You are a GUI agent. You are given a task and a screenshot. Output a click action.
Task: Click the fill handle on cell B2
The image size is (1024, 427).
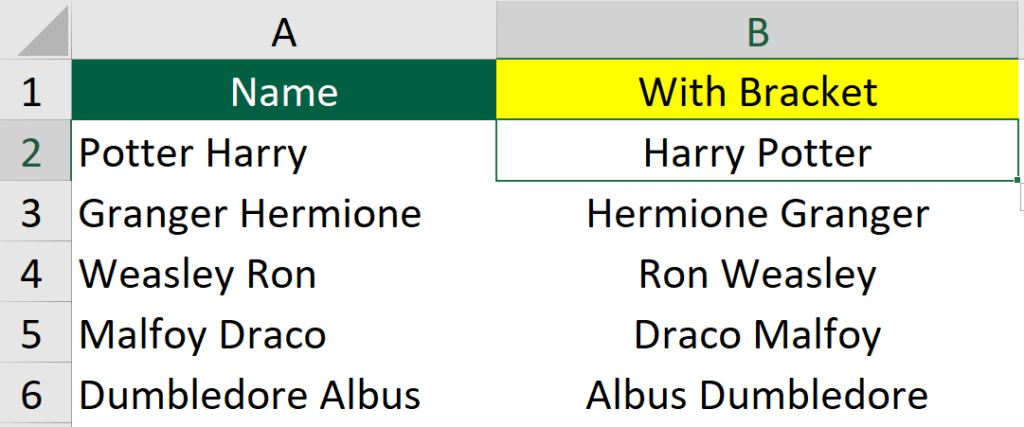click(x=1018, y=180)
